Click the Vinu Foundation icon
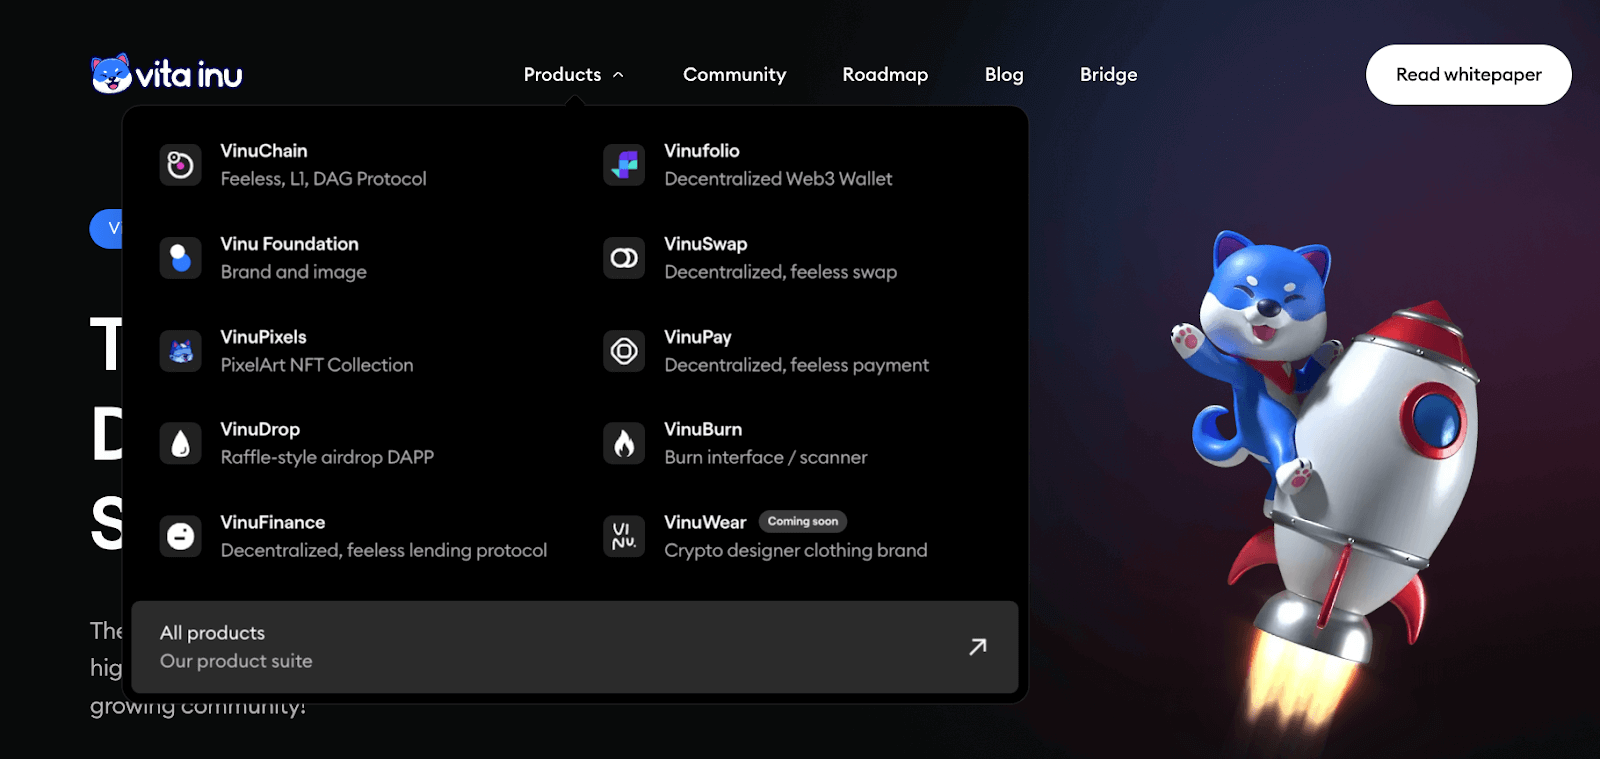The image size is (1600, 759). [x=180, y=258]
